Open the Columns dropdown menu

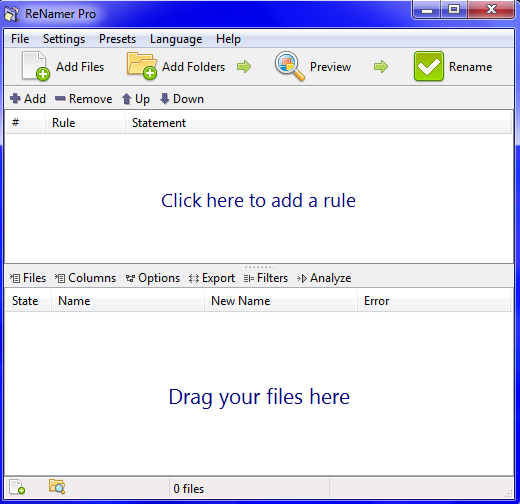coord(85,278)
